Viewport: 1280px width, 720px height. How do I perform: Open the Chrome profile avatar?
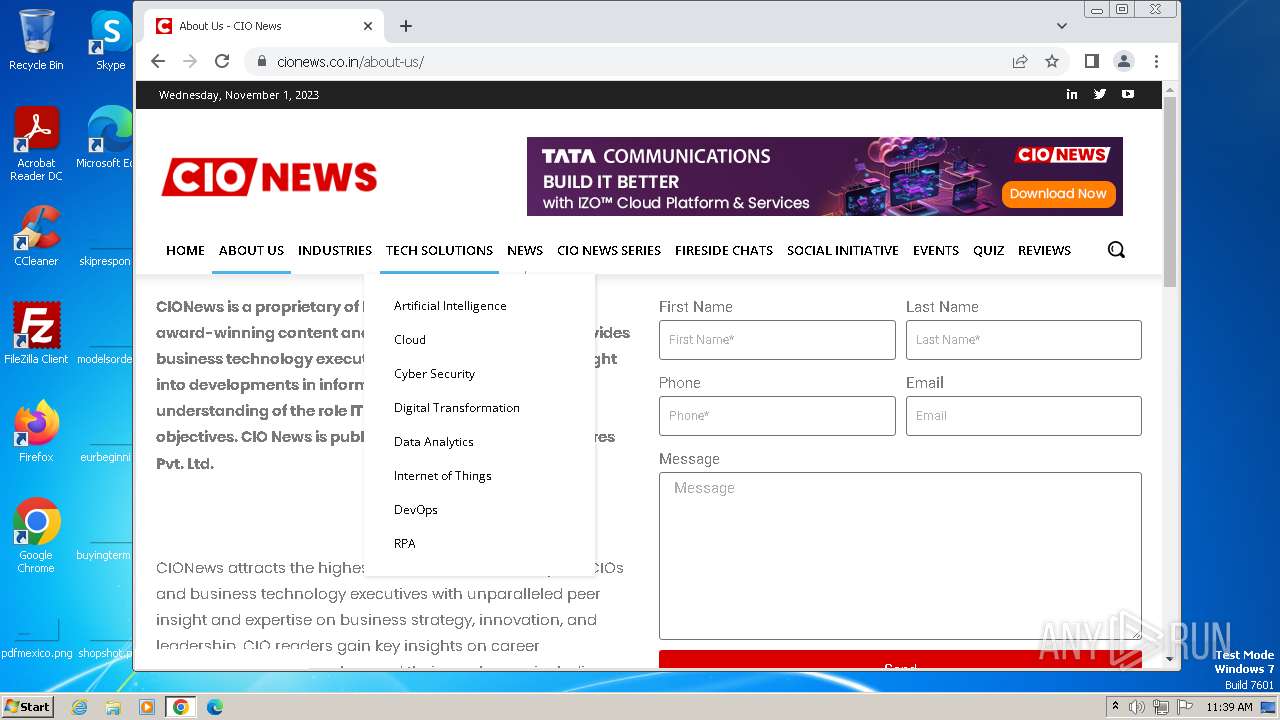tap(1124, 61)
